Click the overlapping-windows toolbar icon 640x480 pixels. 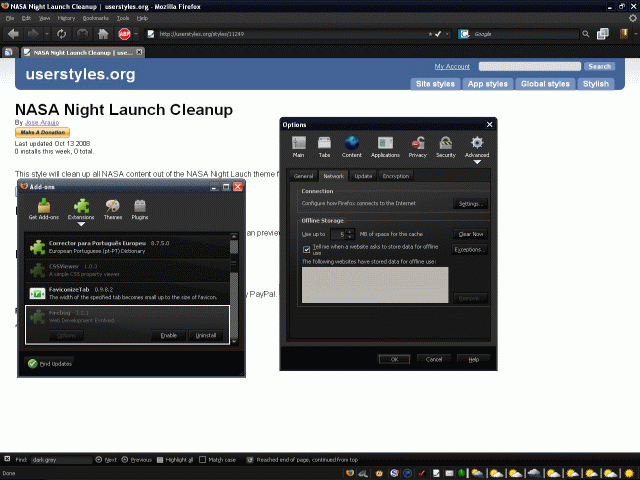(603, 34)
